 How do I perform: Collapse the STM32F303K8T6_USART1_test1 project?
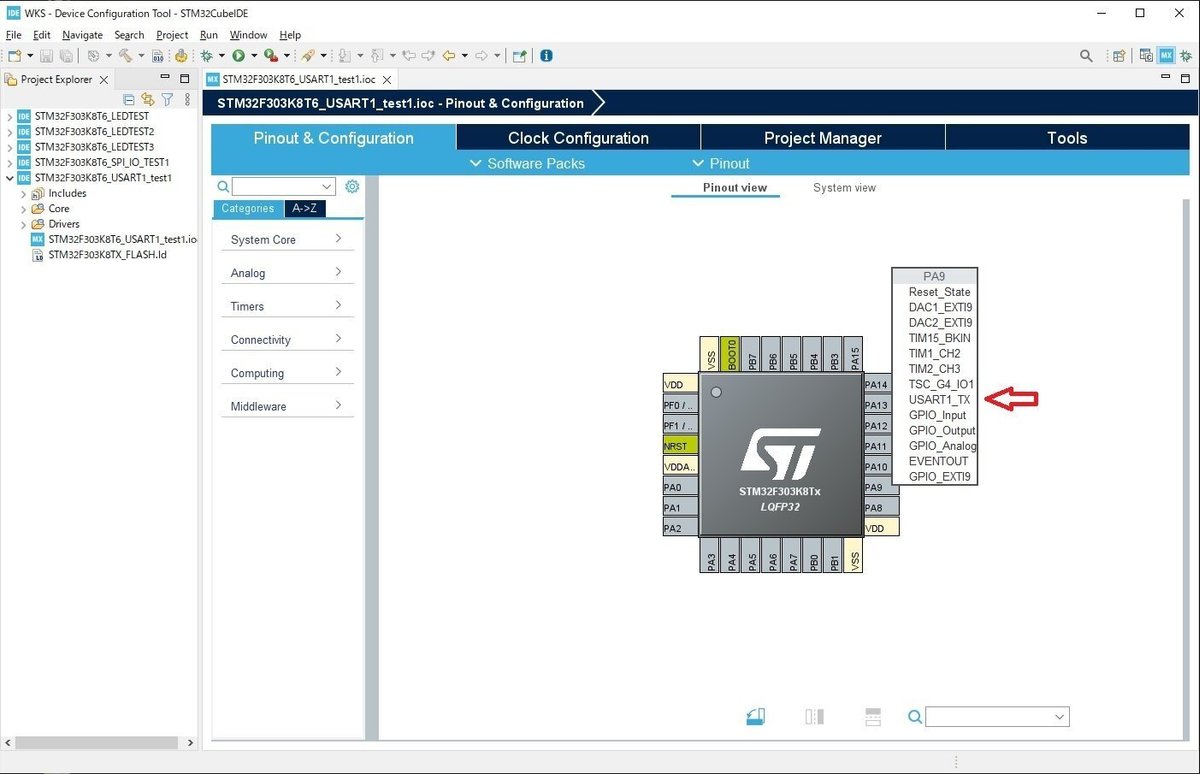(10, 178)
